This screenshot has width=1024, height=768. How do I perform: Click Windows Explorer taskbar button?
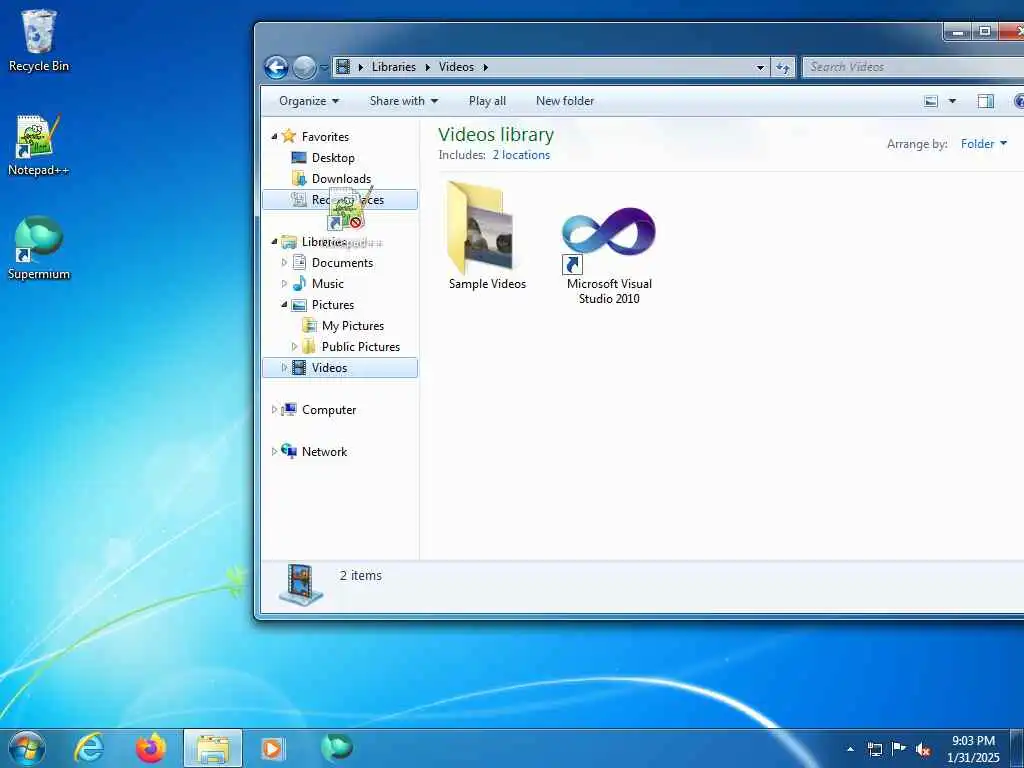pyautogui.click(x=213, y=748)
